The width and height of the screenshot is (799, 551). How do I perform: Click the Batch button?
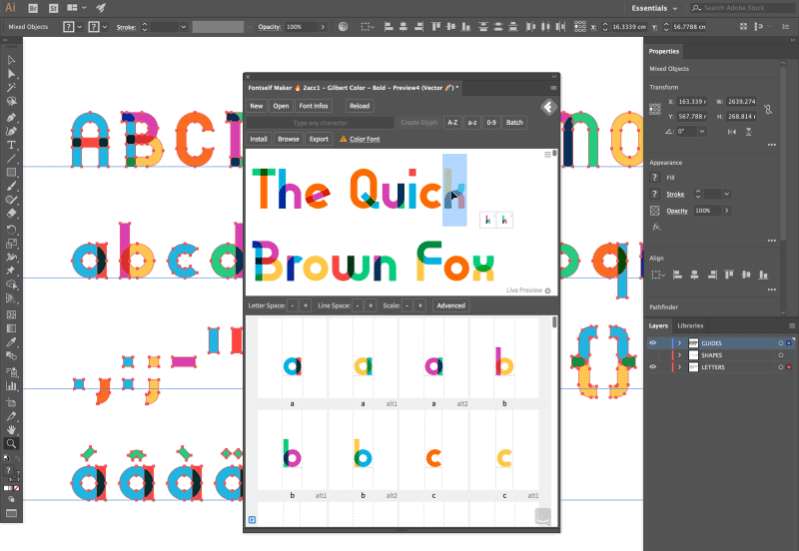point(514,122)
